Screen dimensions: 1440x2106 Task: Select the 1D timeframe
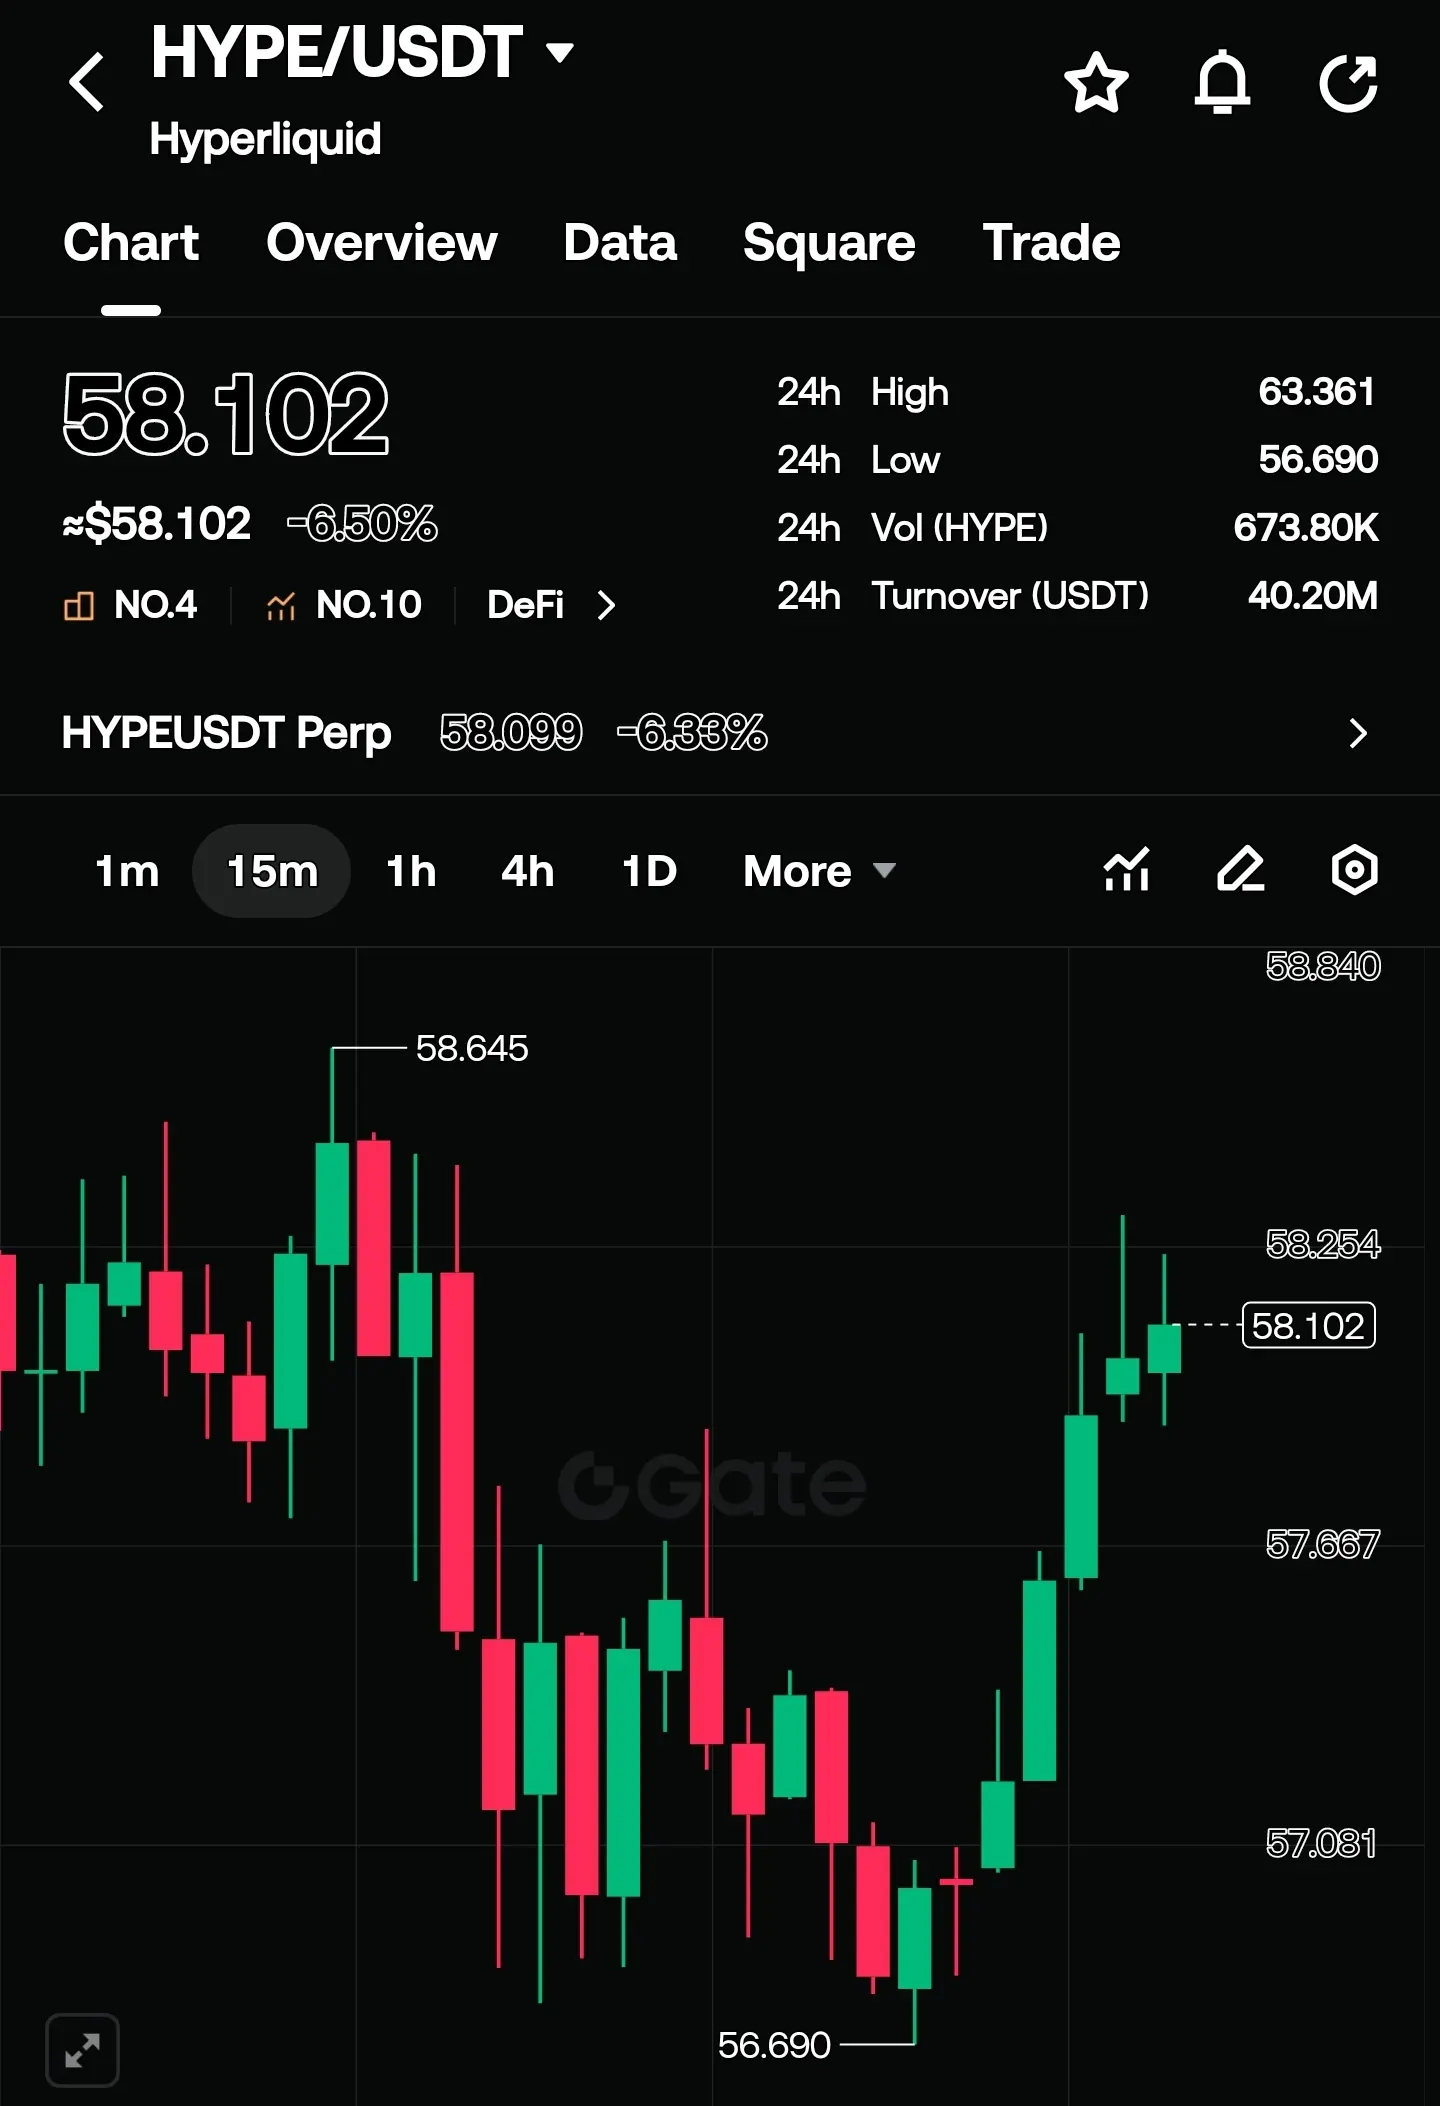click(649, 871)
